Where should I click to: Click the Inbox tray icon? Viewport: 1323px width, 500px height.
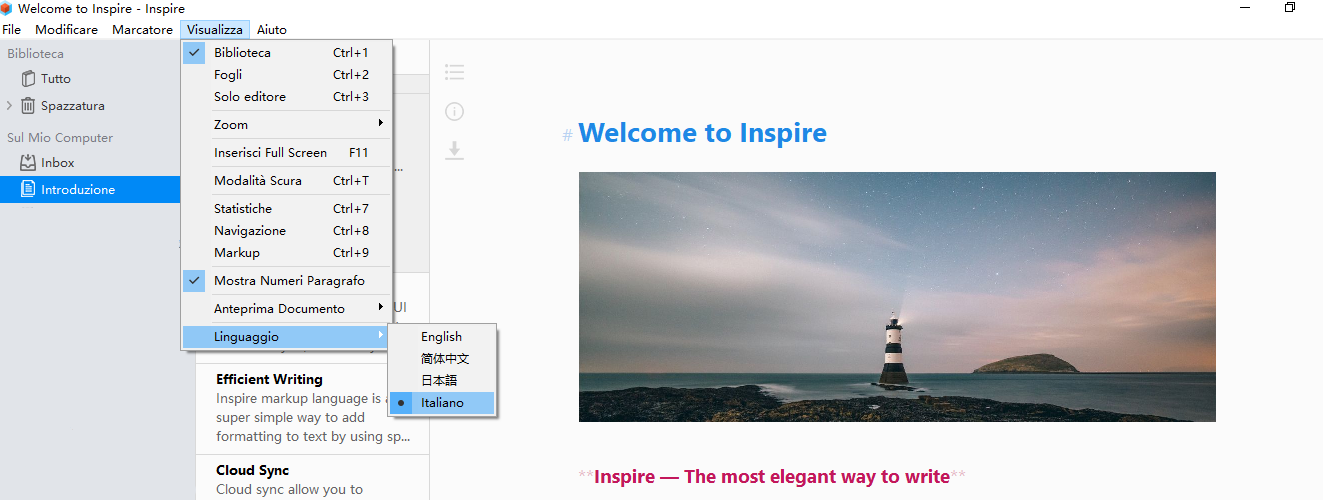(x=28, y=162)
